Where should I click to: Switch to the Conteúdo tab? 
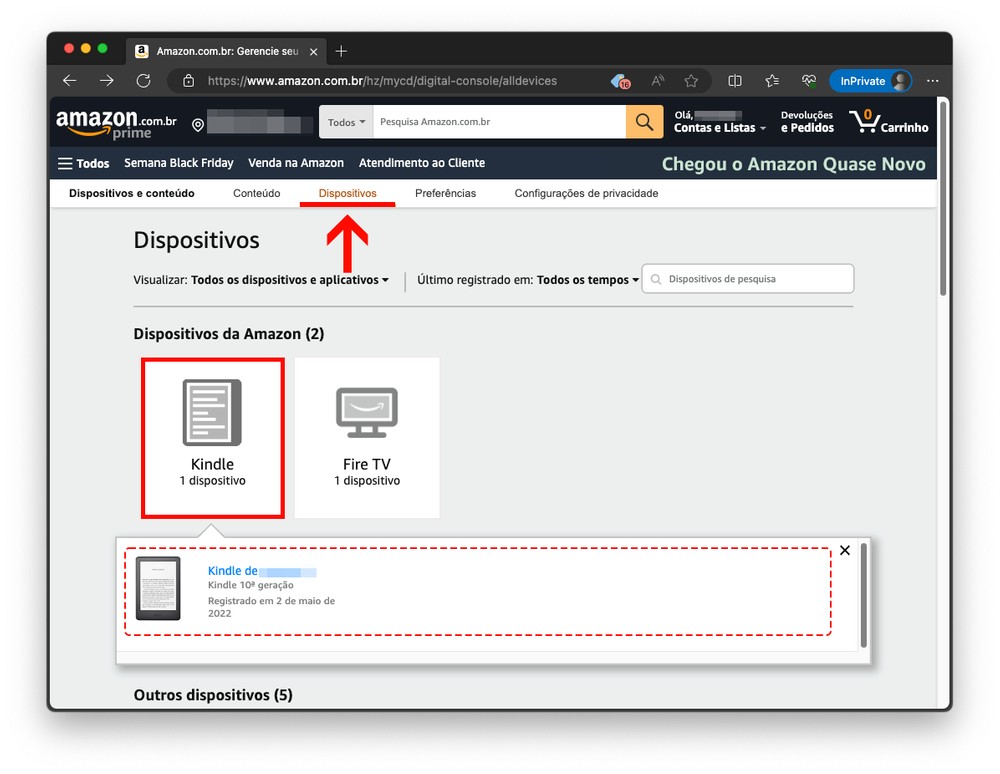tap(256, 193)
